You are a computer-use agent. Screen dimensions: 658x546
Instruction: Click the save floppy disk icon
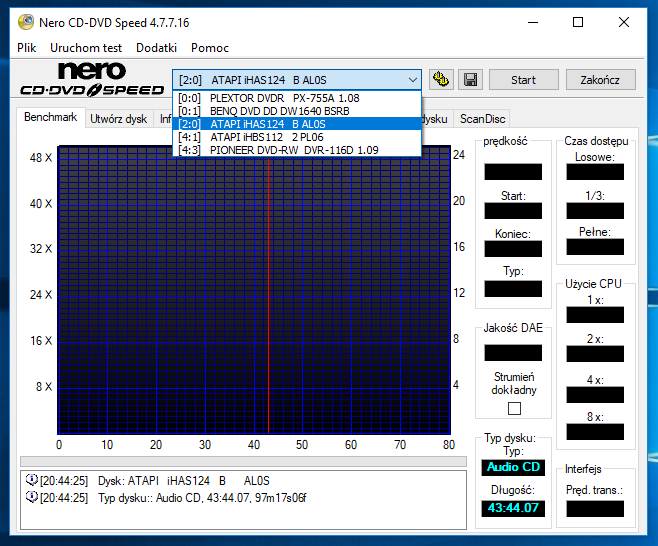click(x=470, y=79)
